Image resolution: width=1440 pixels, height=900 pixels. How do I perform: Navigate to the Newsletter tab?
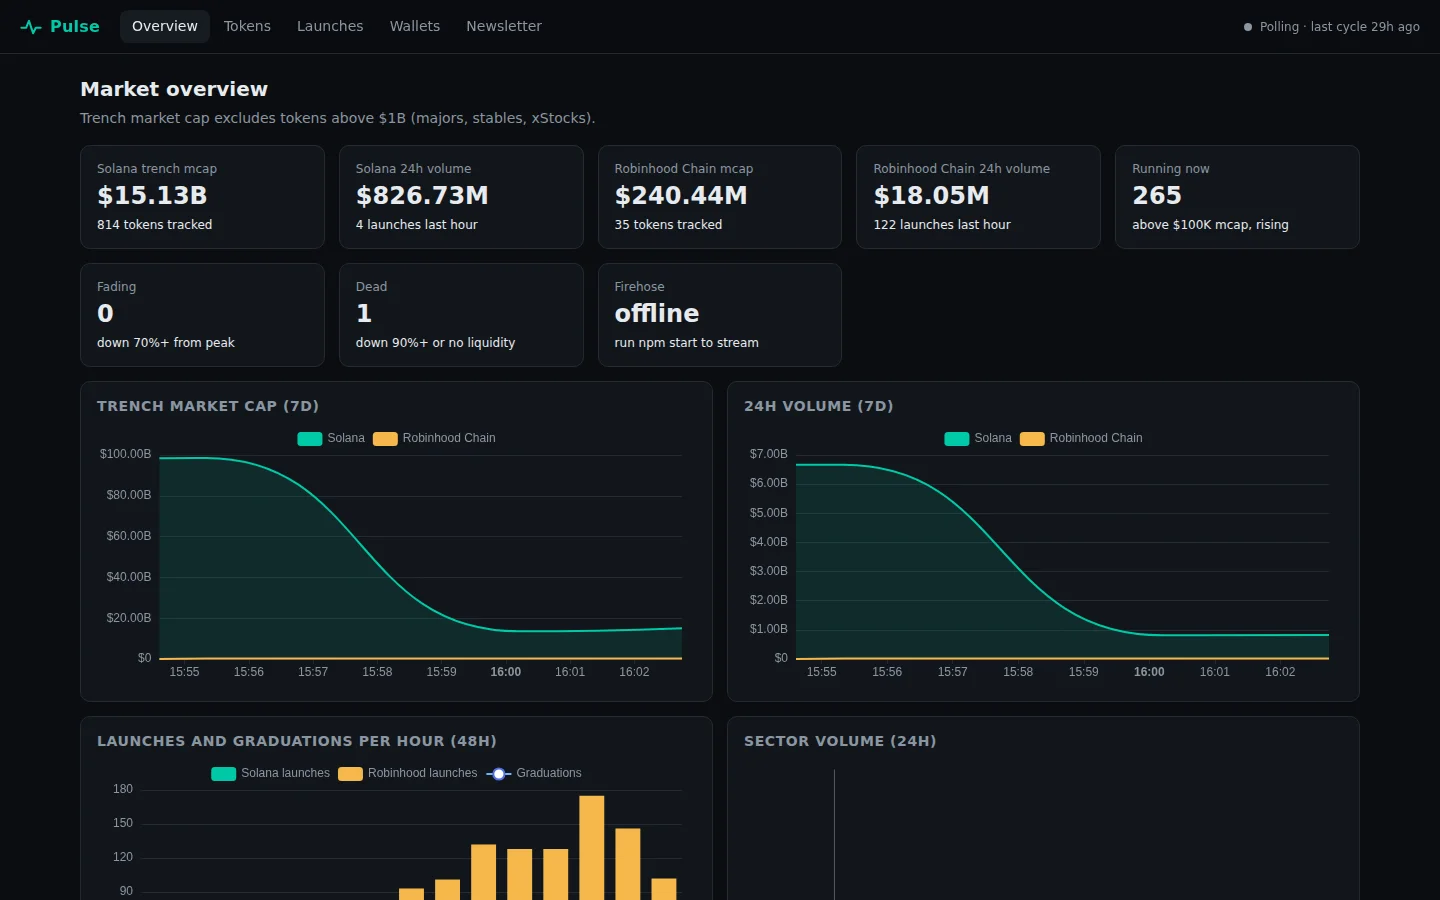(504, 26)
